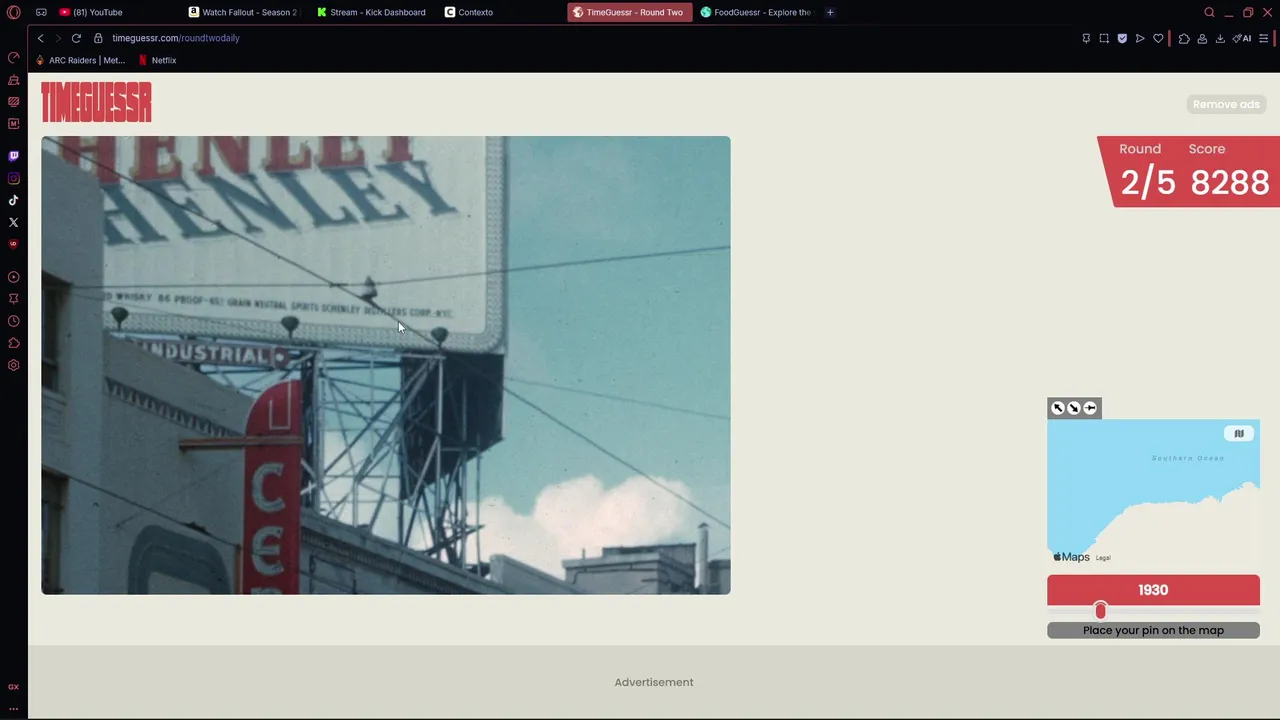Open the extensions puzzle icon
The width and height of the screenshot is (1280, 720).
(x=1184, y=38)
